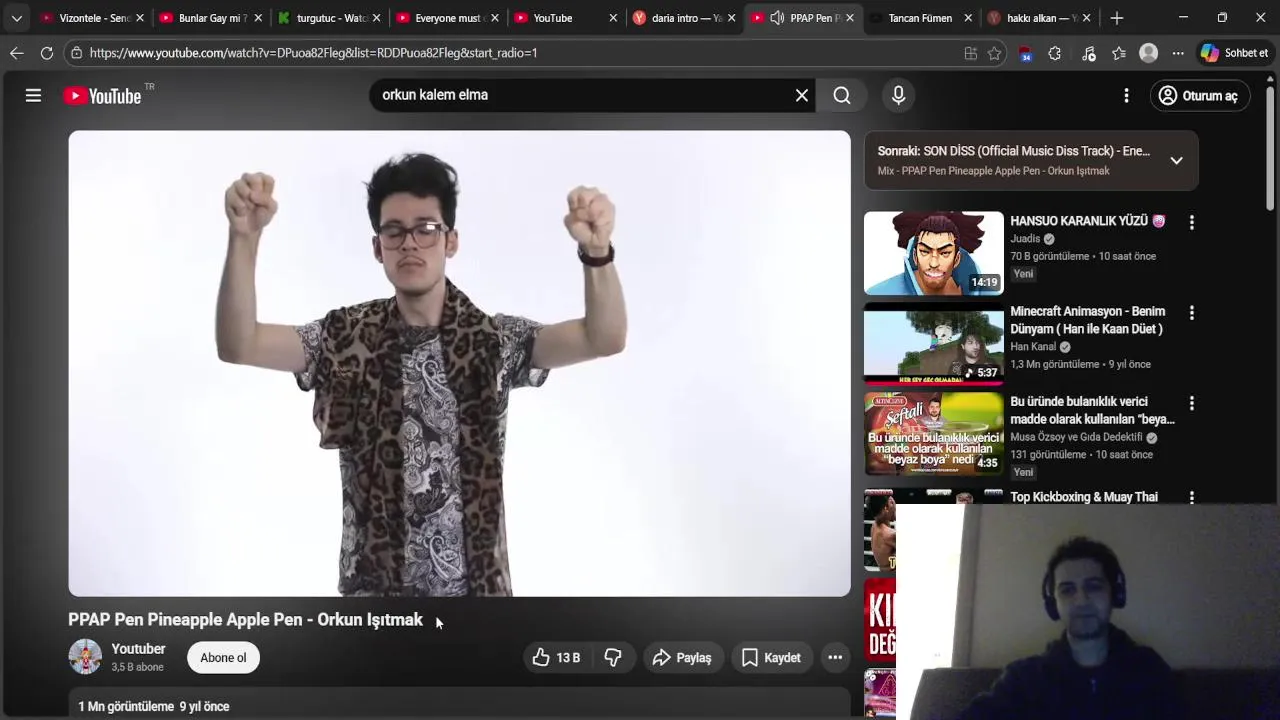
Task: Open Bu üründe bulanıklık verici thumbnail
Action: tap(933, 433)
